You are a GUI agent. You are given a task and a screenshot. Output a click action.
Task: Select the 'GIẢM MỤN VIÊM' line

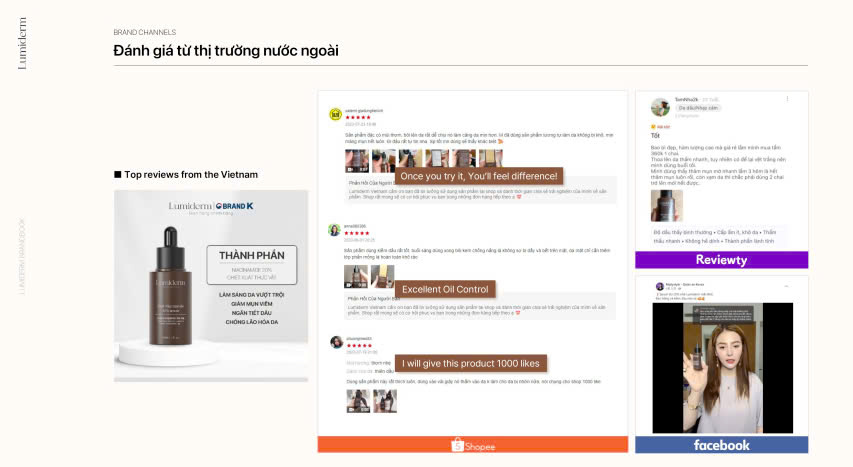click(251, 304)
